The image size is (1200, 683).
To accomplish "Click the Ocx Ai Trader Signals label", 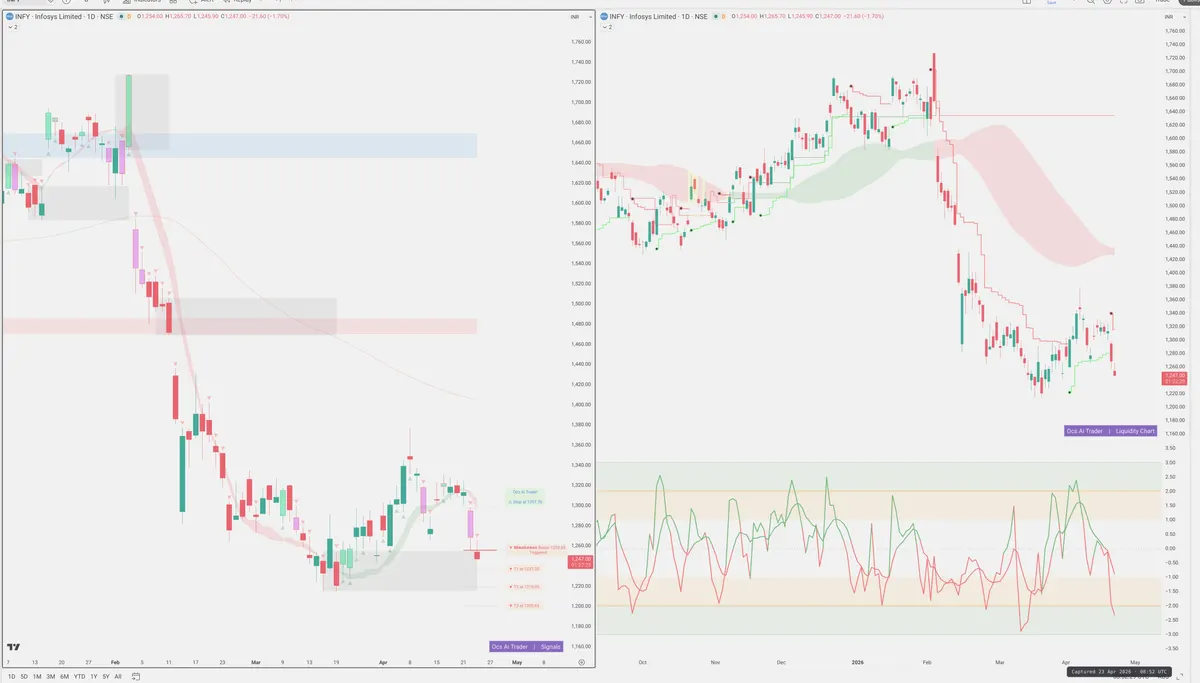I will (x=526, y=647).
